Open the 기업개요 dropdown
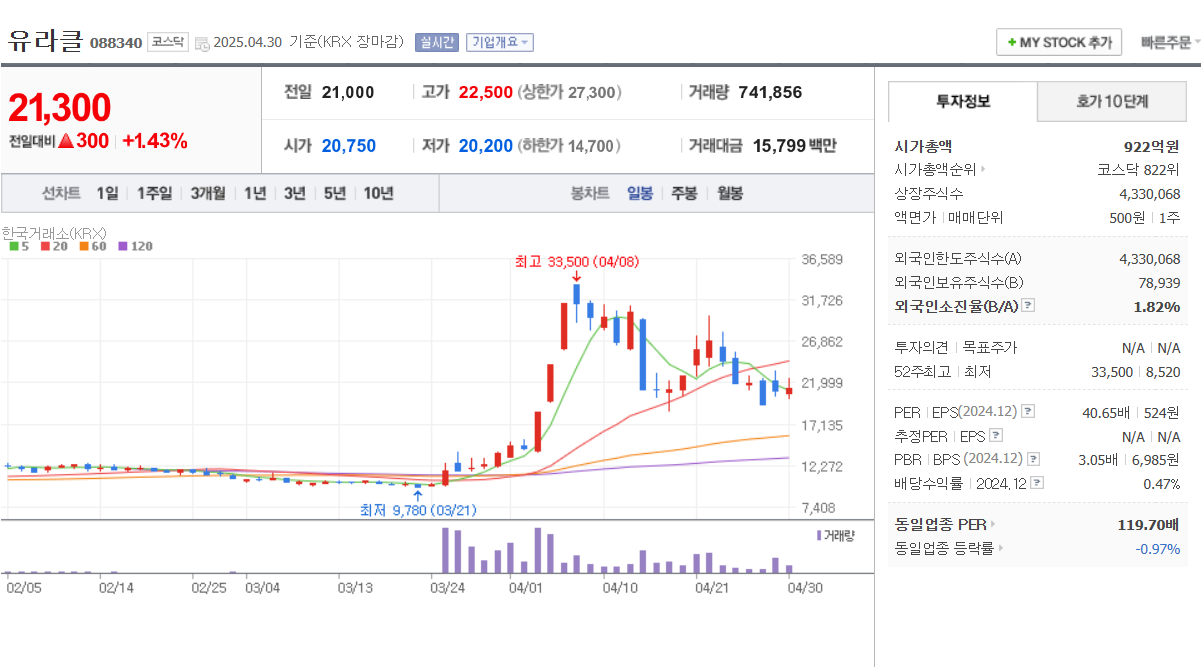The width and height of the screenshot is (1201, 667). tap(501, 42)
